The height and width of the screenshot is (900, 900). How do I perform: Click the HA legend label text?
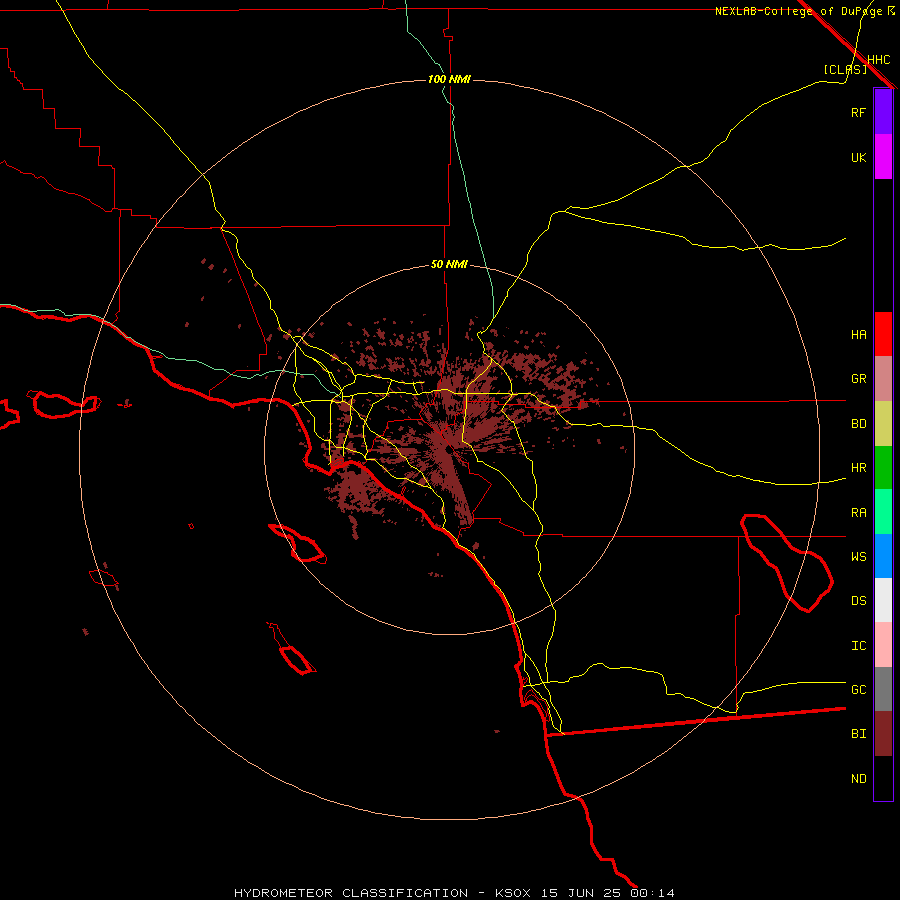tap(858, 335)
